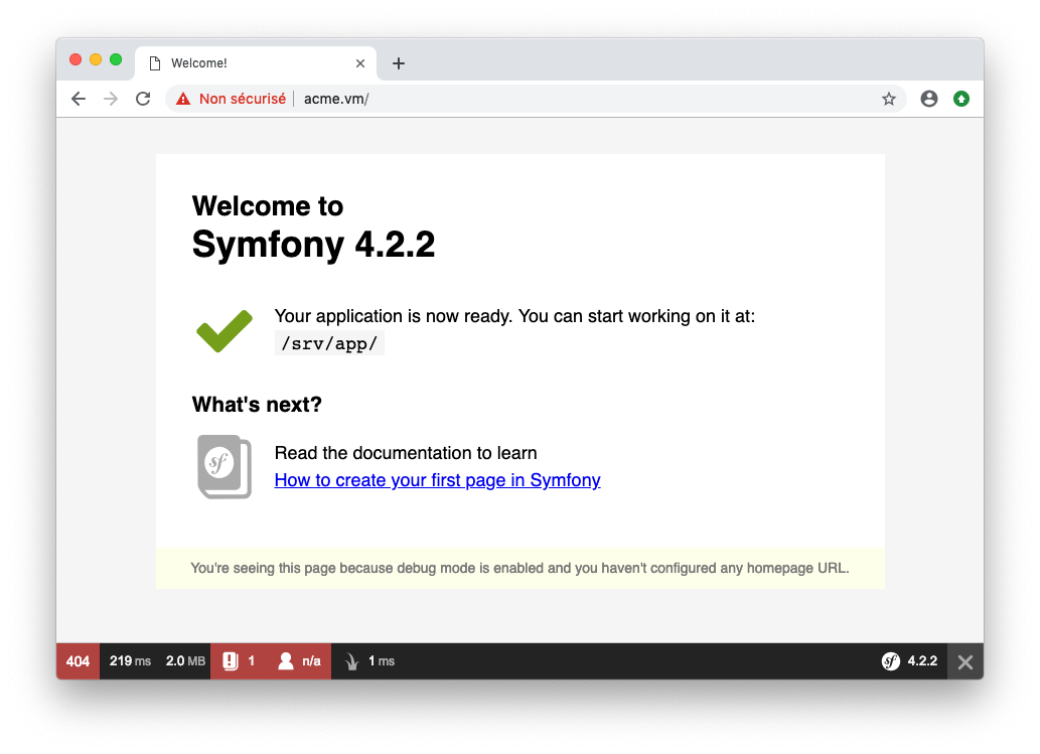Bookmark this page with the star icon
The image size is (1040, 754).
coord(889,99)
